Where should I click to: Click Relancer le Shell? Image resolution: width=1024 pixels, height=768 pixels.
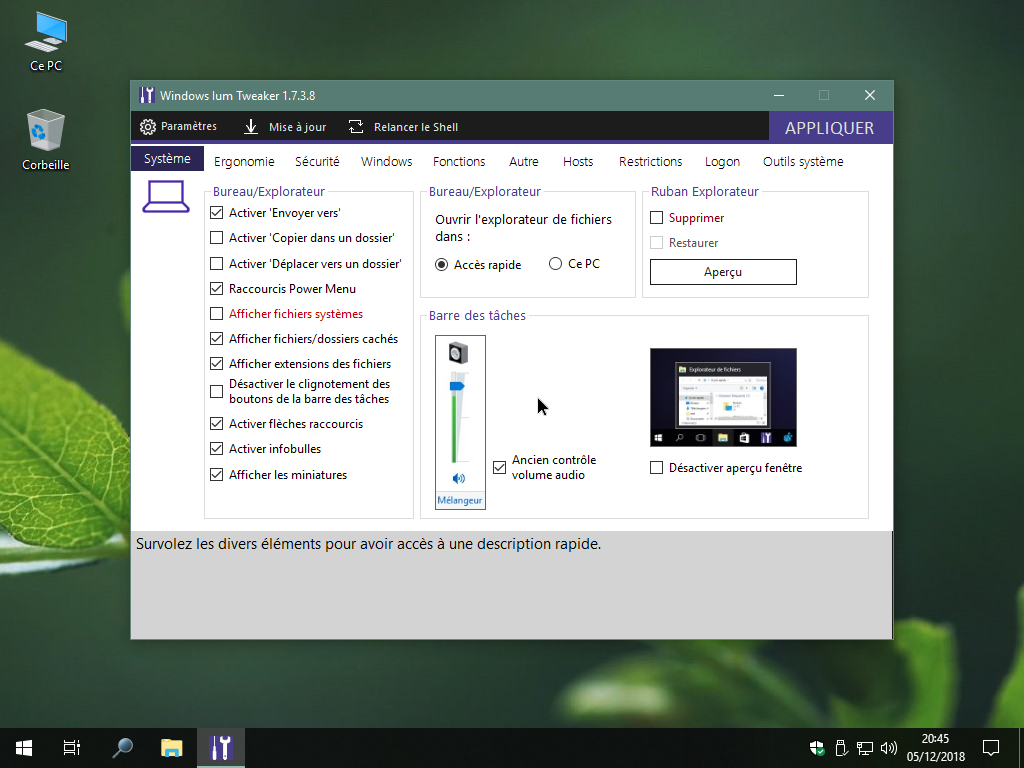[x=403, y=127]
